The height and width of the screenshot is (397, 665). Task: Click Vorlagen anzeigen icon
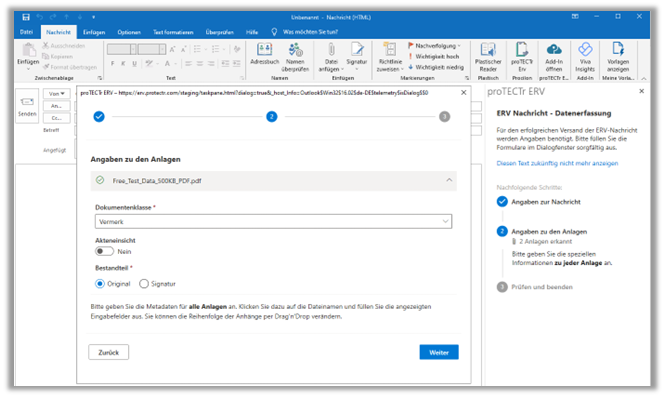[618, 50]
